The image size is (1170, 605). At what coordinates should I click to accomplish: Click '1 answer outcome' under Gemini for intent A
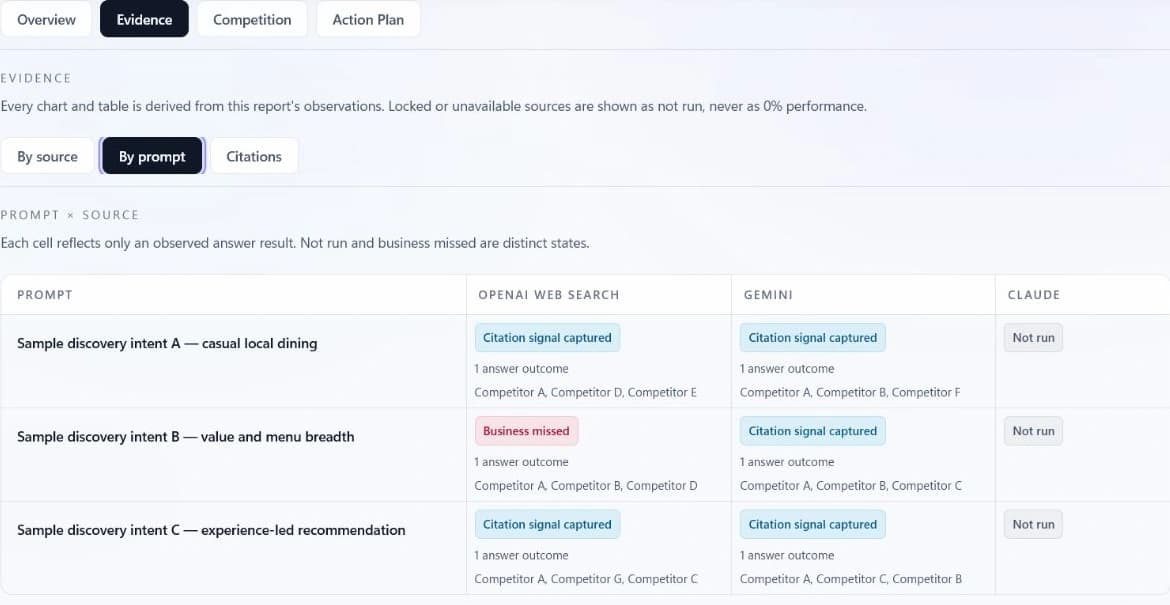[786, 369]
